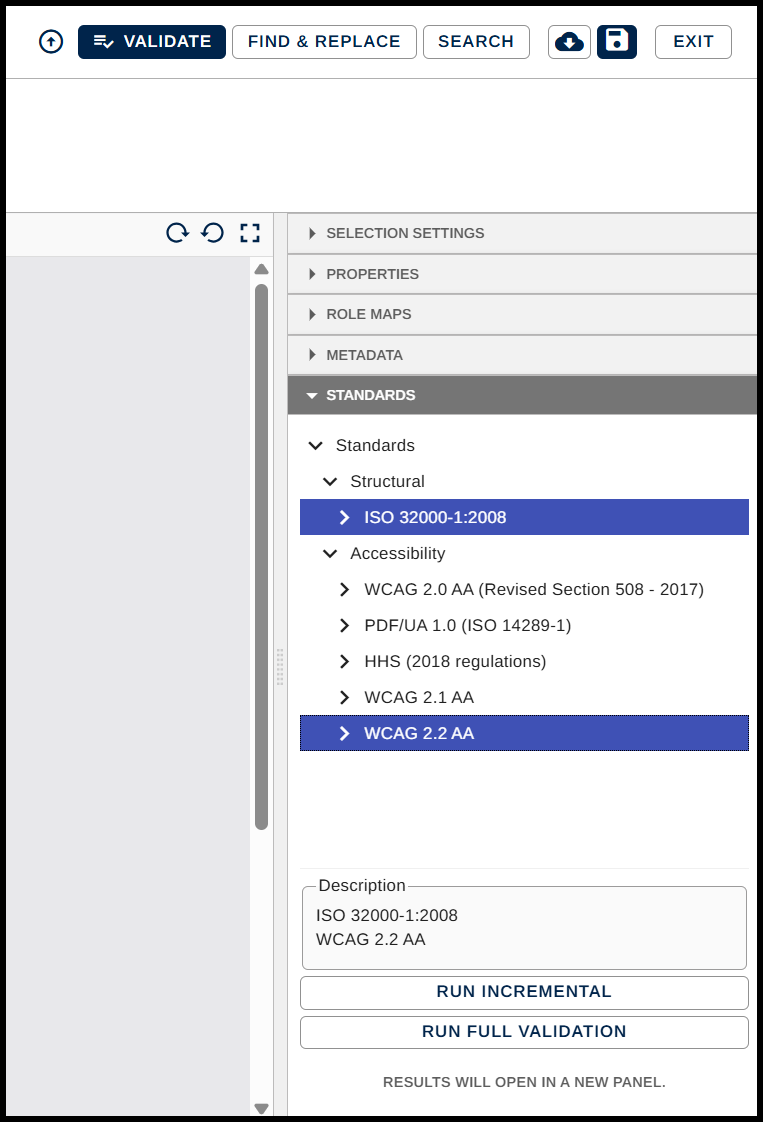The image size is (763, 1122).
Task: Expand HHS 2018 regulations chevron
Action: click(344, 661)
